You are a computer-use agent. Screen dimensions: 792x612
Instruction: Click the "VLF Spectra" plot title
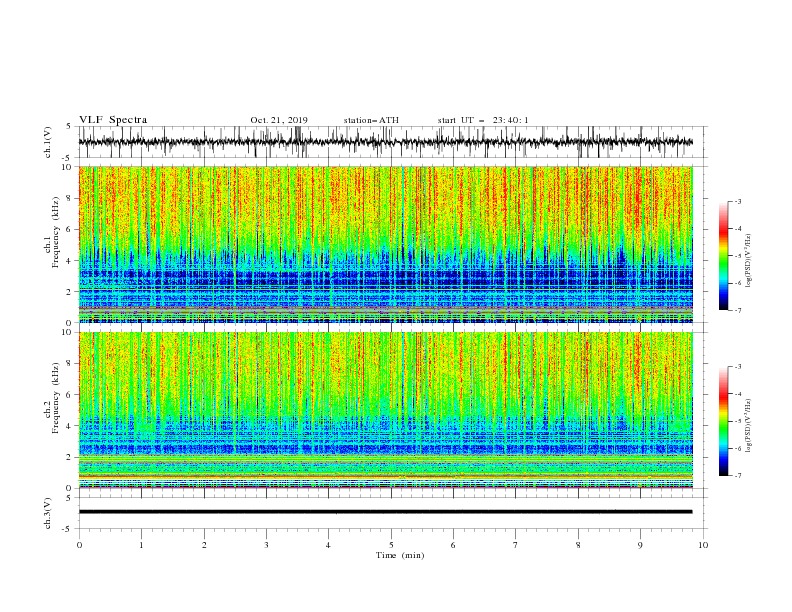tap(113, 120)
